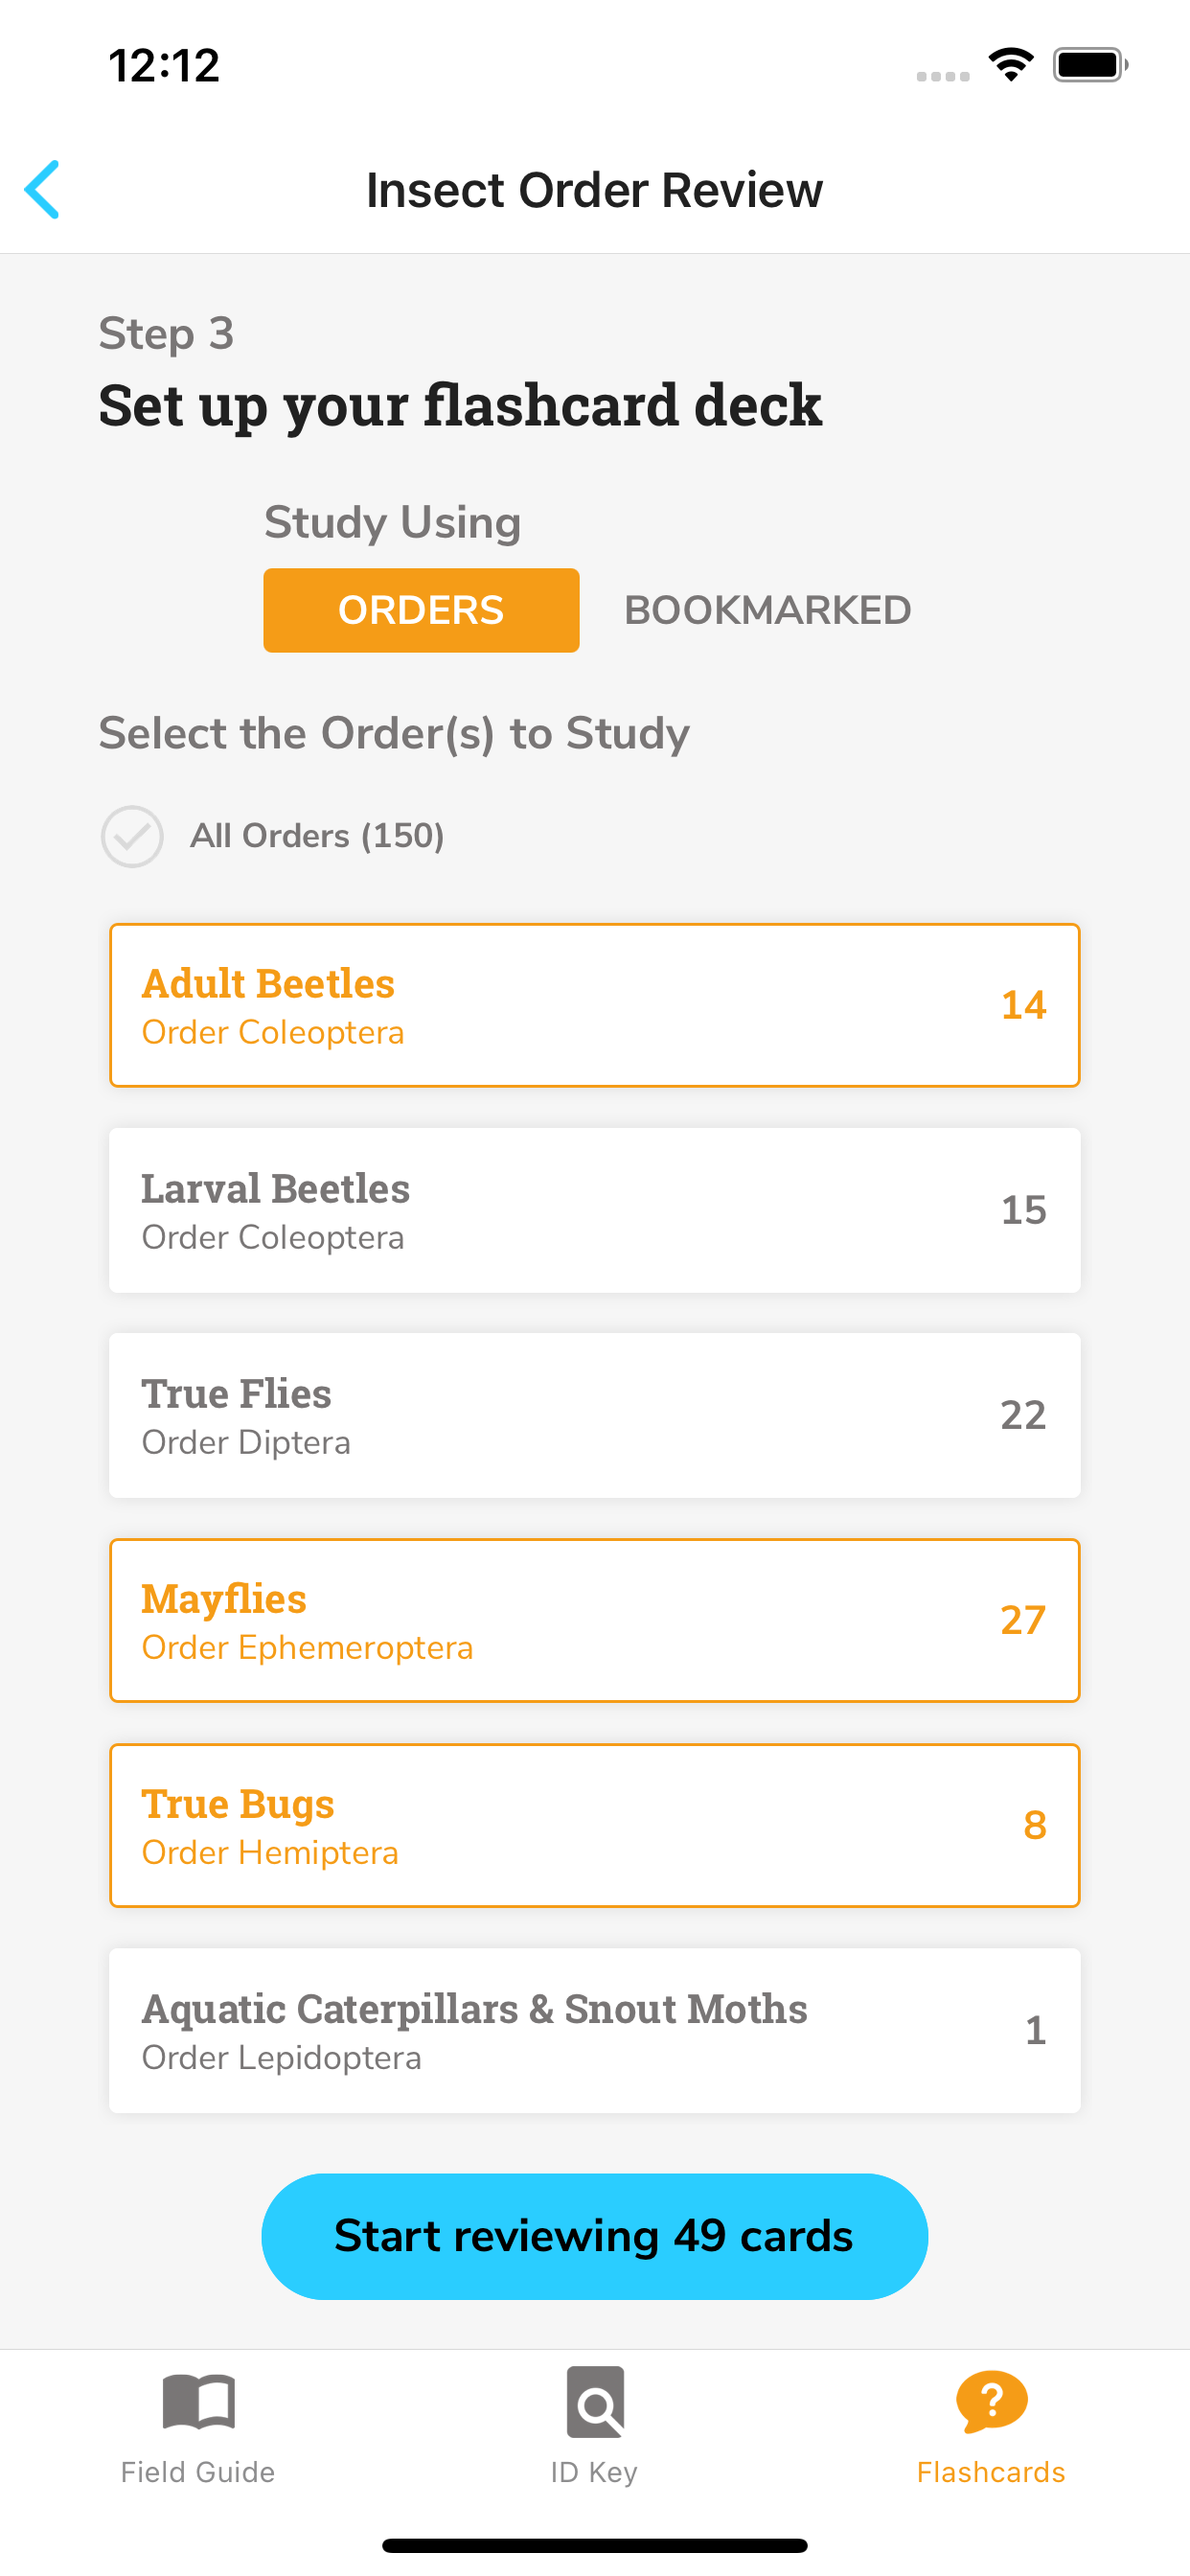Screen dimensions: 1190x2576
Task: Tap the back arrow icon
Action: pos(42,189)
